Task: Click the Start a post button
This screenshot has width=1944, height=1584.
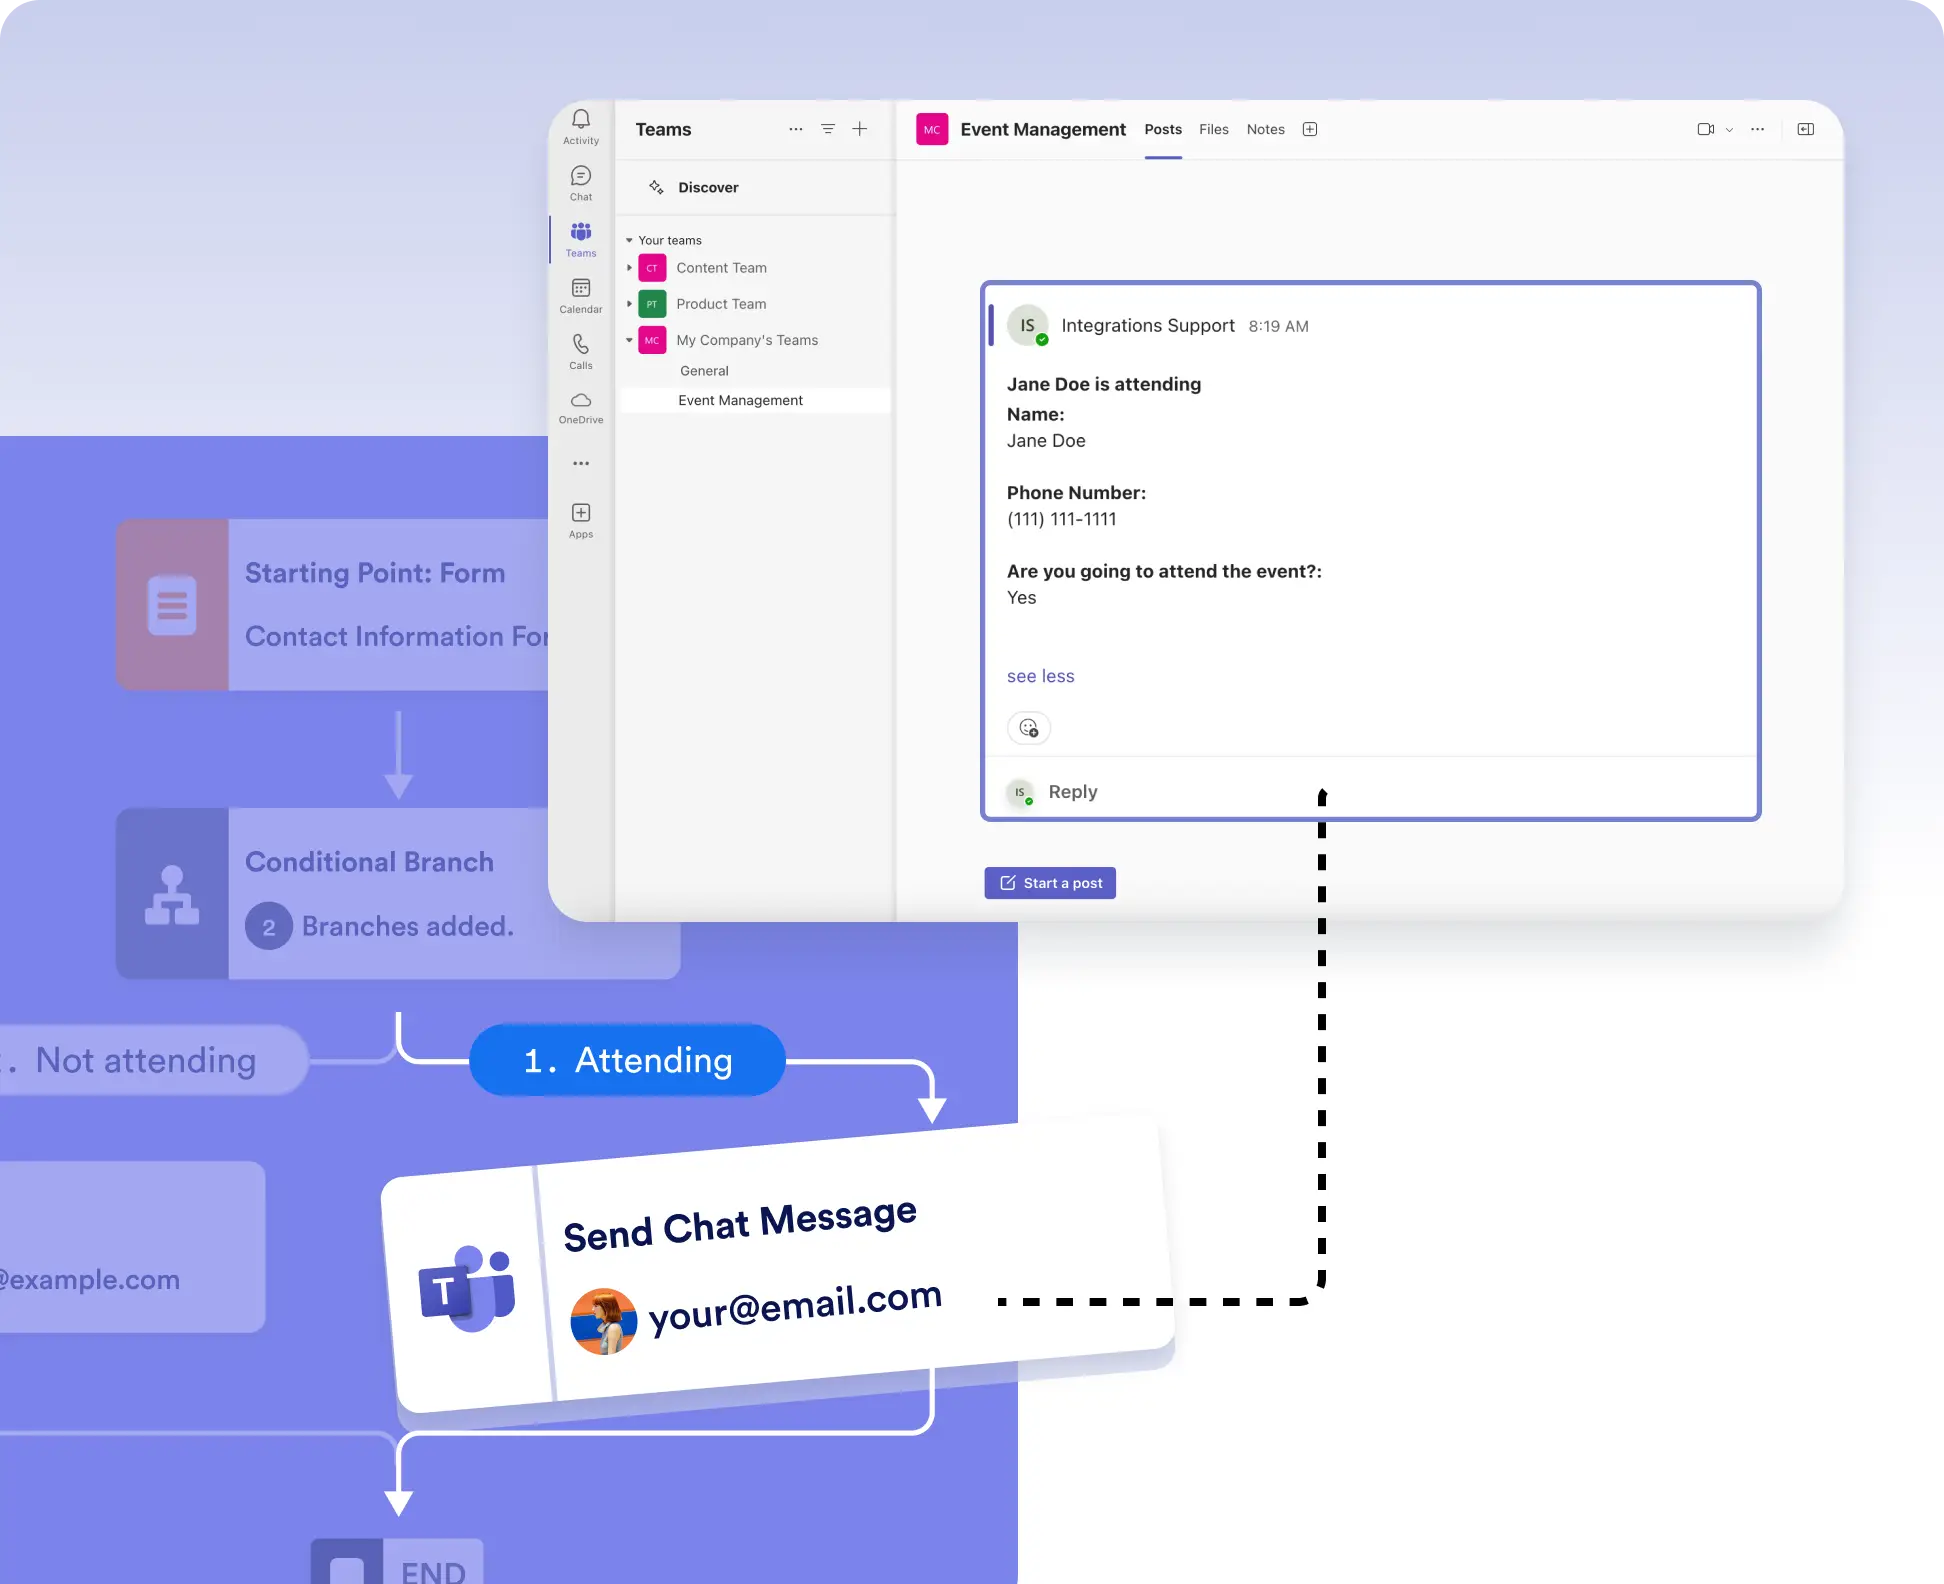Action: [x=1050, y=883]
